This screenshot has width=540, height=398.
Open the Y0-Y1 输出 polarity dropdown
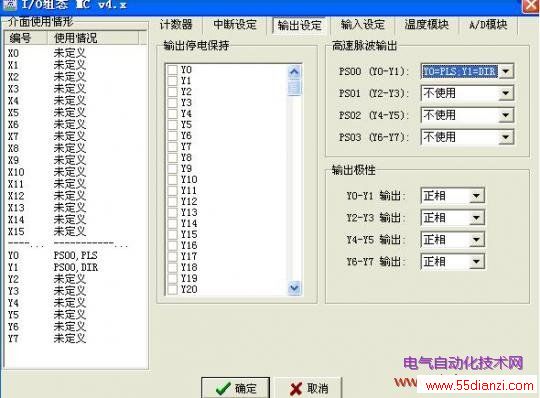(476, 196)
